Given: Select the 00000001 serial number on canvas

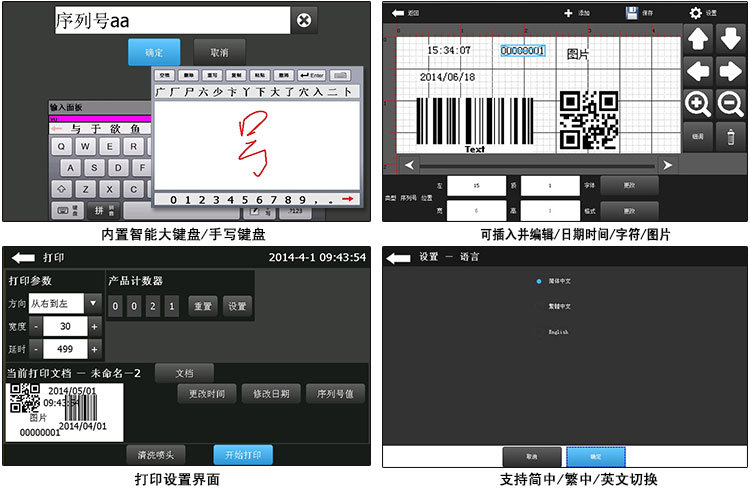Looking at the screenshot, I should click(x=522, y=51).
